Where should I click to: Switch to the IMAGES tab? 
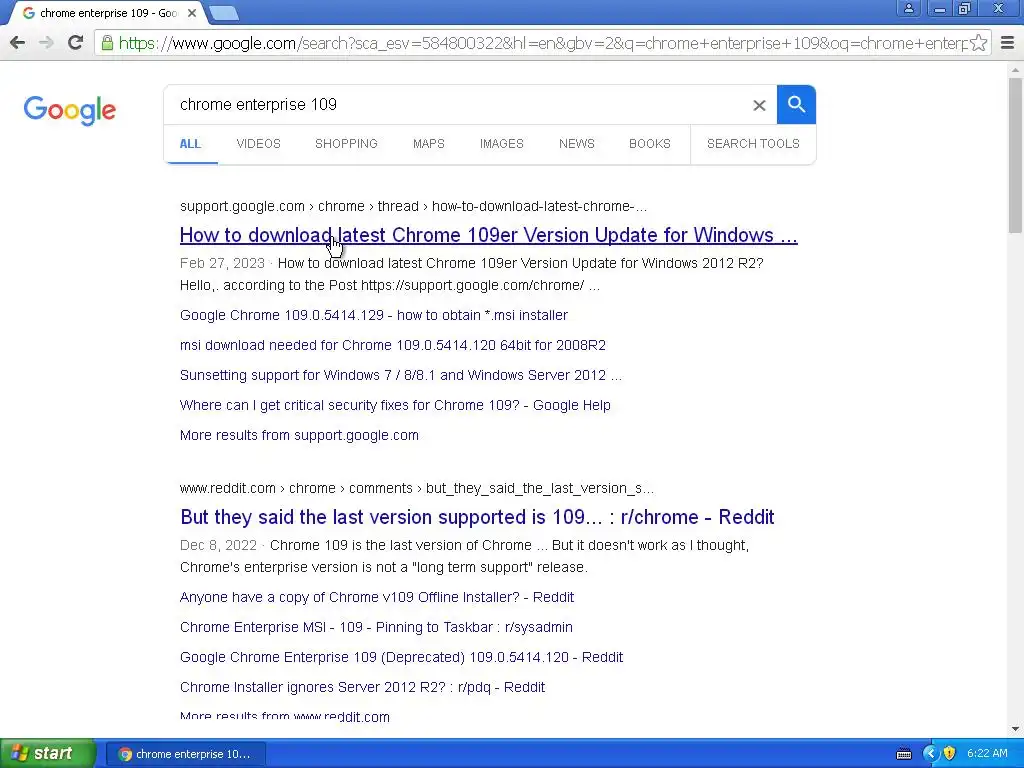502,144
